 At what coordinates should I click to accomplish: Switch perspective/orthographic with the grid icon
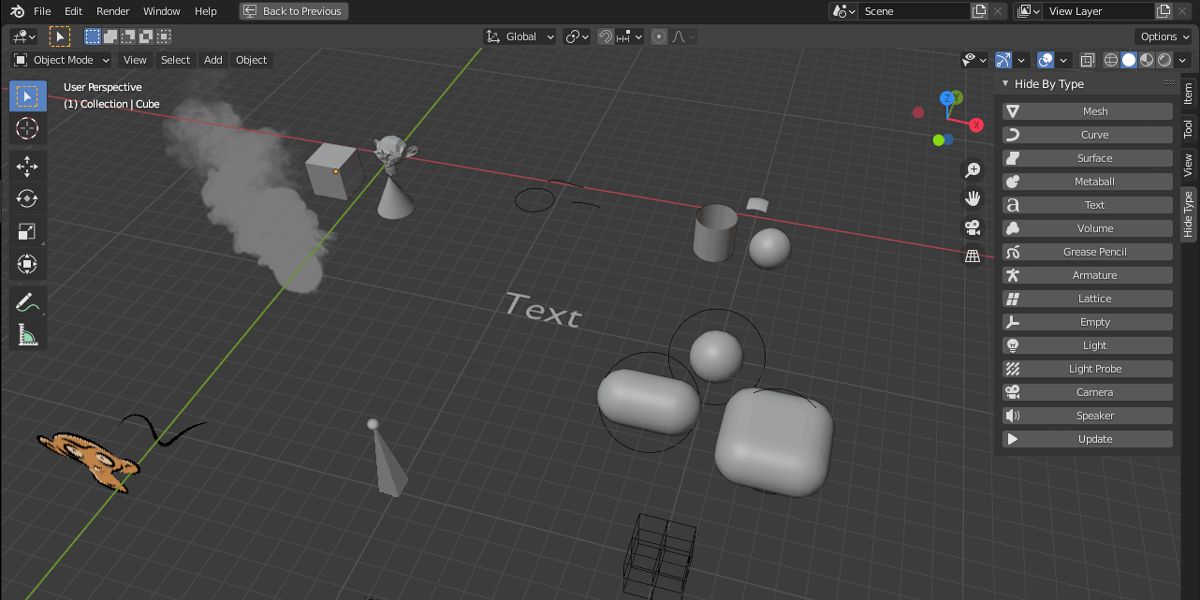point(972,256)
